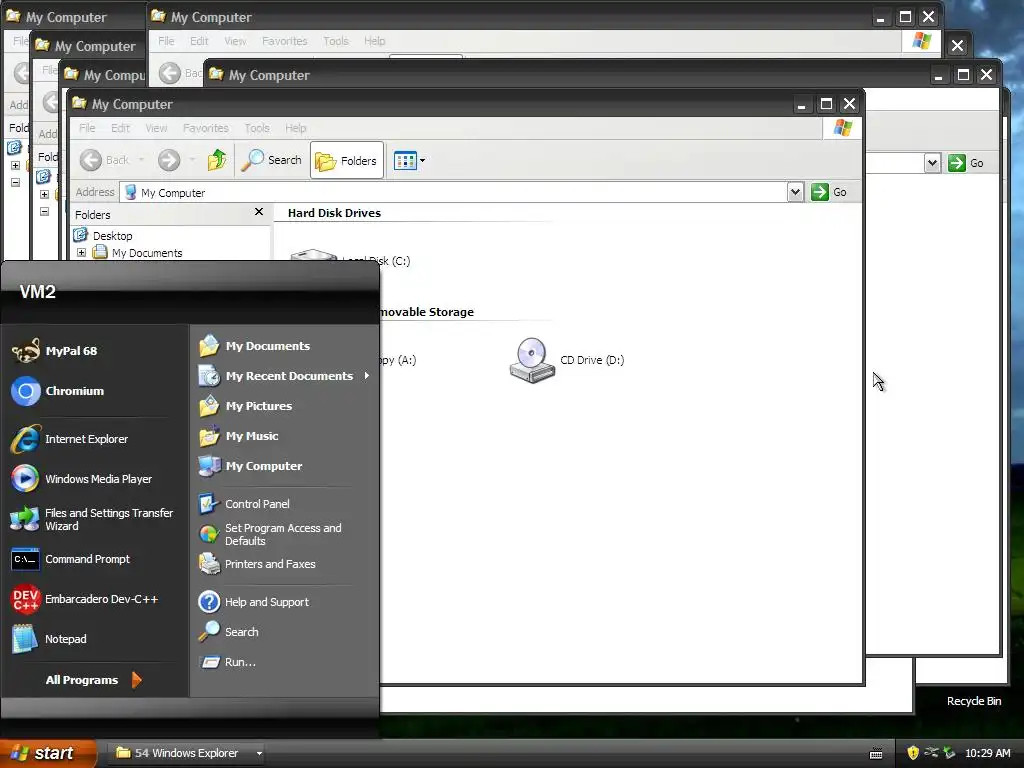Open Favorites menu in topmost rear window
The width and height of the screenshot is (1024, 768).
tap(284, 41)
